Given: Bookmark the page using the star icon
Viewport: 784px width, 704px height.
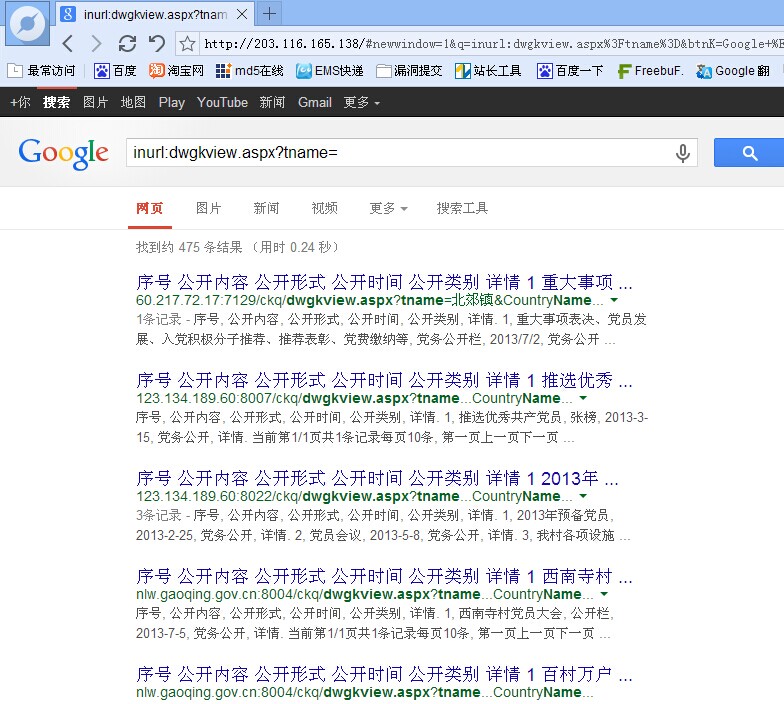Looking at the screenshot, I should click(x=188, y=44).
